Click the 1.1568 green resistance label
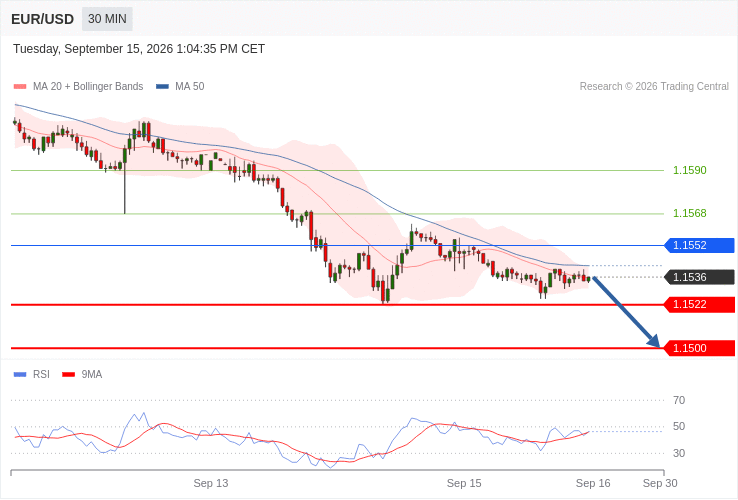Viewport: 738px width, 500px height. pyautogui.click(x=690, y=213)
